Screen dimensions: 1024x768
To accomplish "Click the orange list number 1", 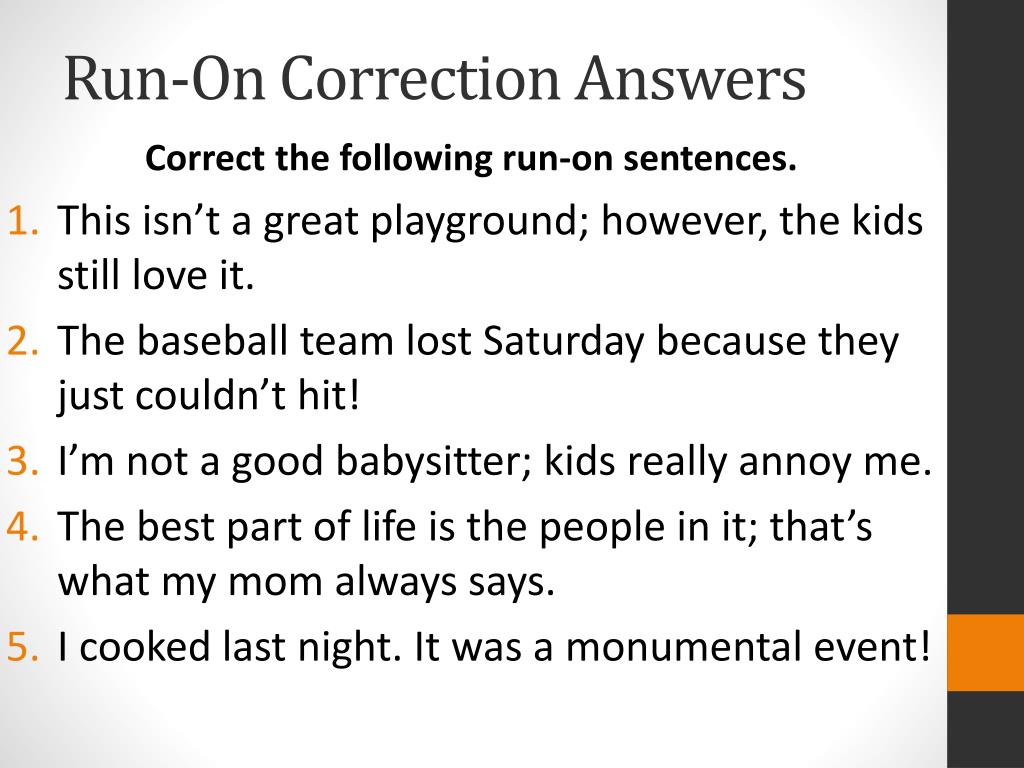I will (24, 220).
